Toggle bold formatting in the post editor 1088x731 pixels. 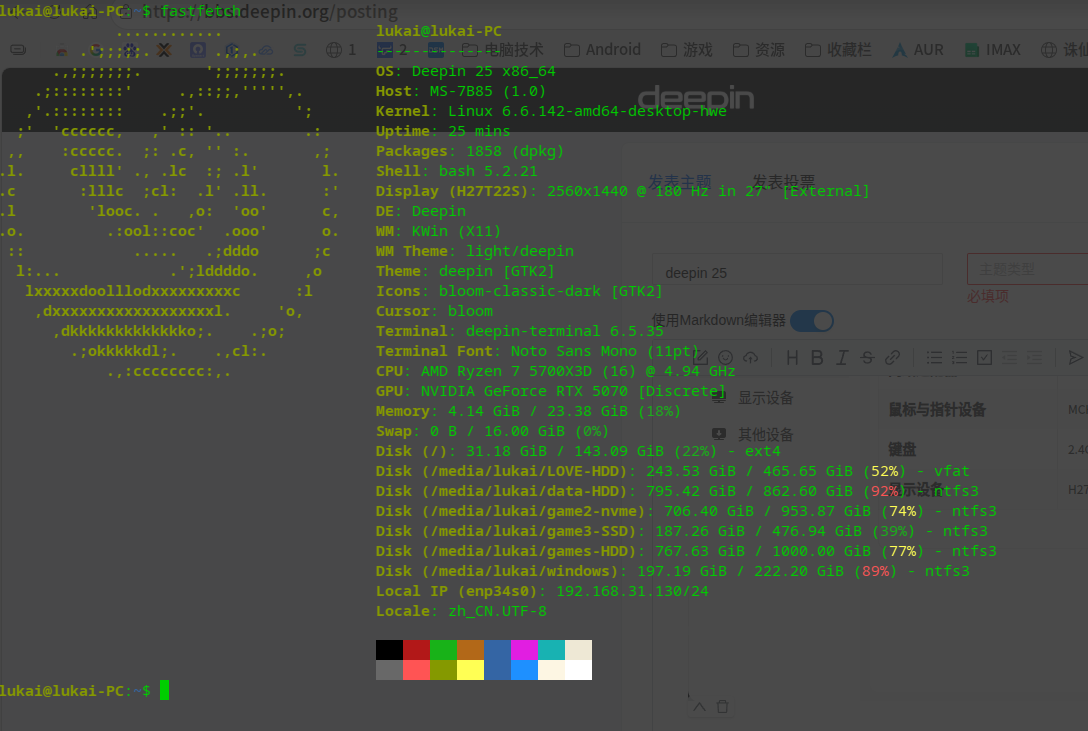[817, 357]
